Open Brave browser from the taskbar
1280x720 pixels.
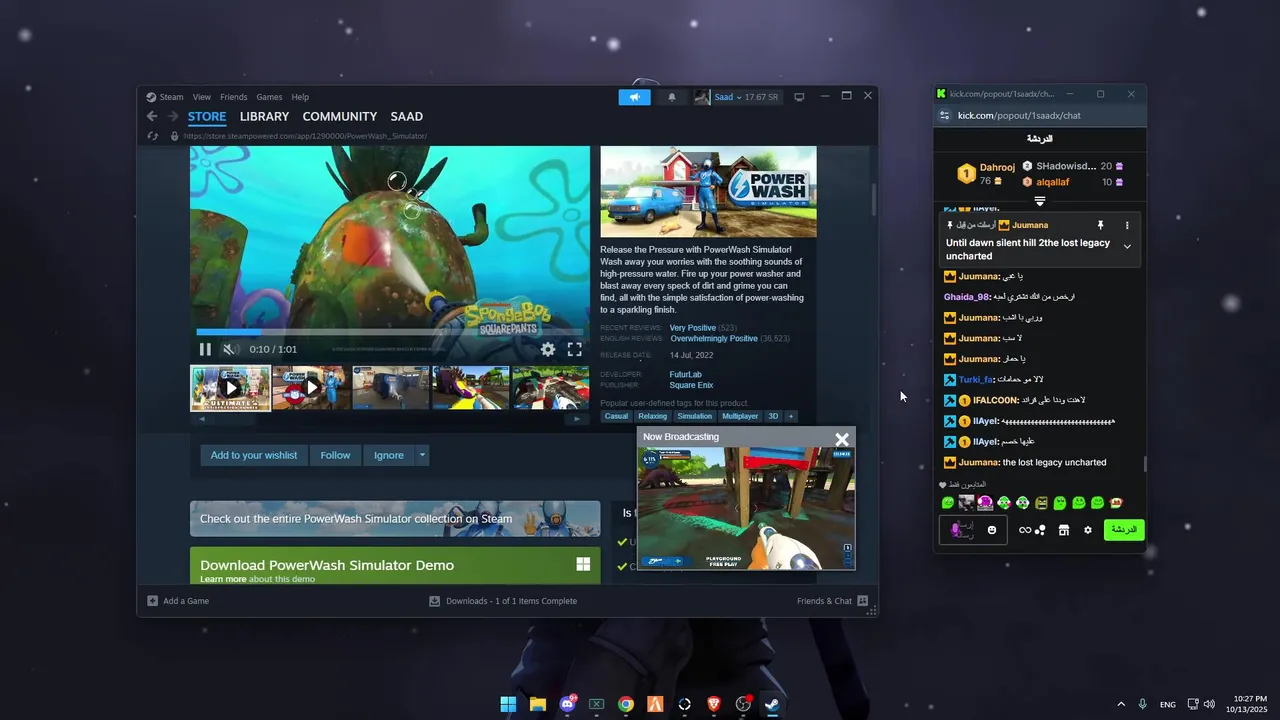tap(714, 704)
